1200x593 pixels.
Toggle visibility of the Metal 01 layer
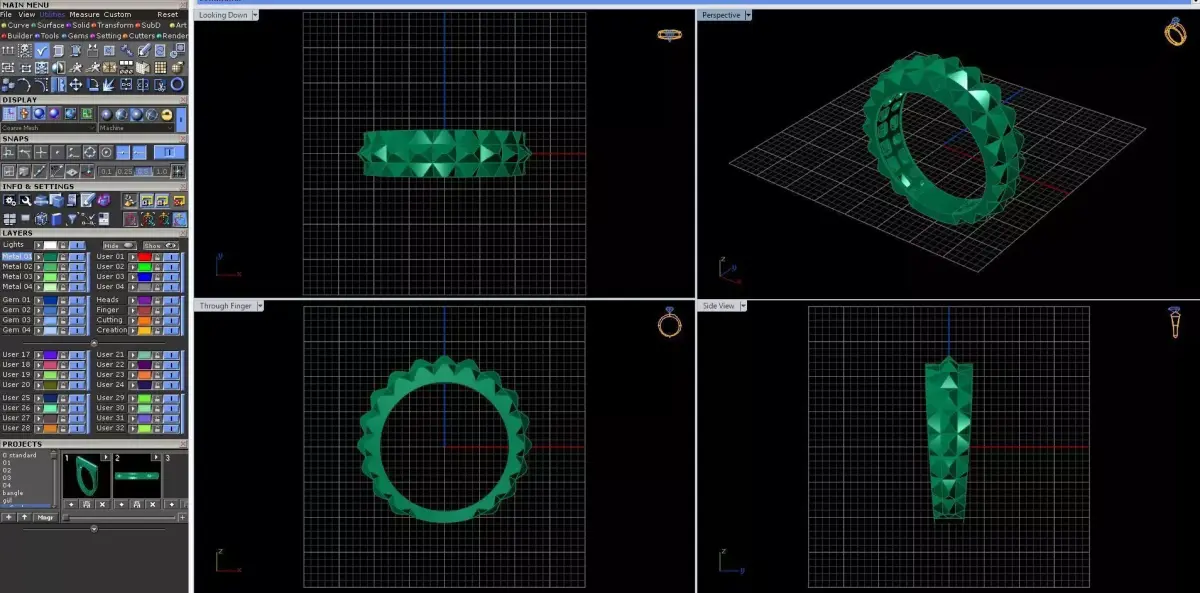point(77,256)
